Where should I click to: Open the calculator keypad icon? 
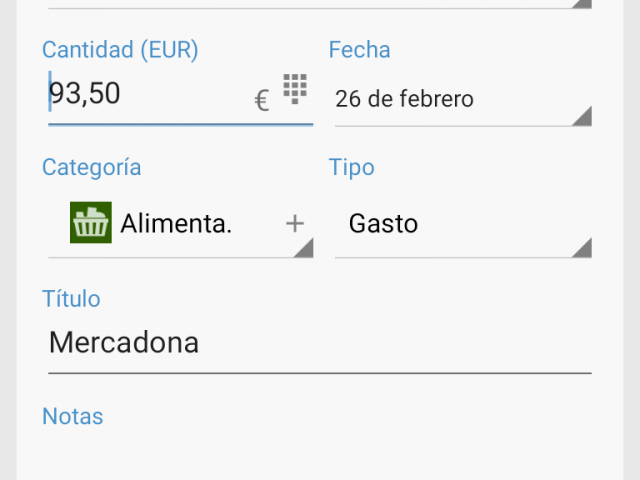tap(295, 89)
